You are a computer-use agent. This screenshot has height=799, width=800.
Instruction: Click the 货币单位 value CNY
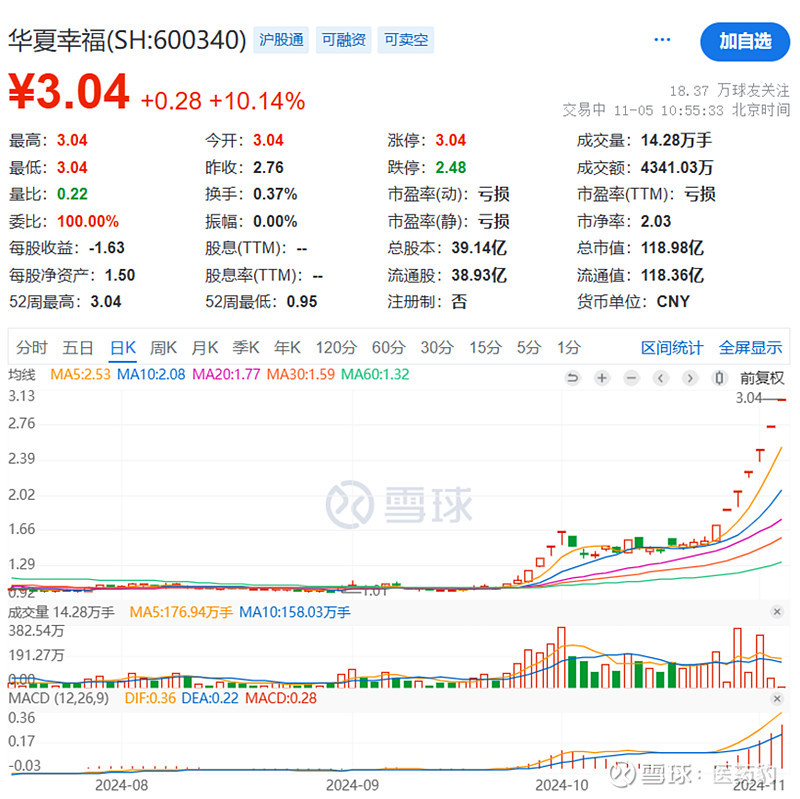[673, 302]
